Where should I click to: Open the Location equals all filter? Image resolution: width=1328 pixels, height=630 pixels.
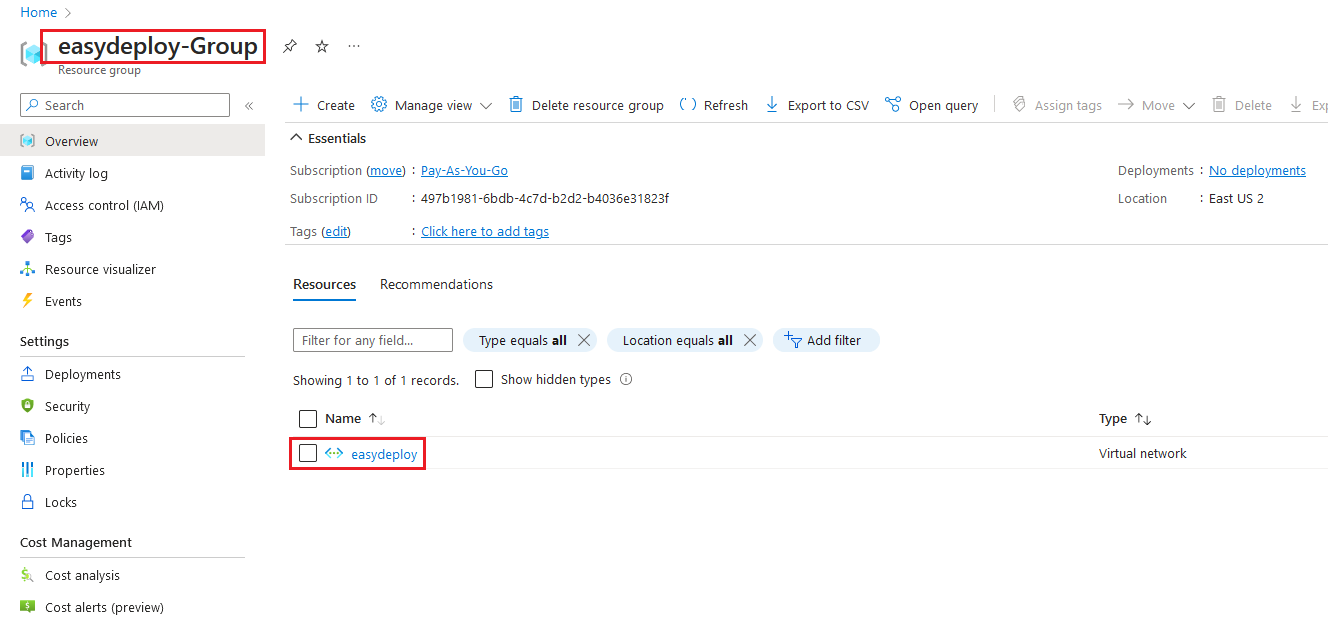point(678,340)
